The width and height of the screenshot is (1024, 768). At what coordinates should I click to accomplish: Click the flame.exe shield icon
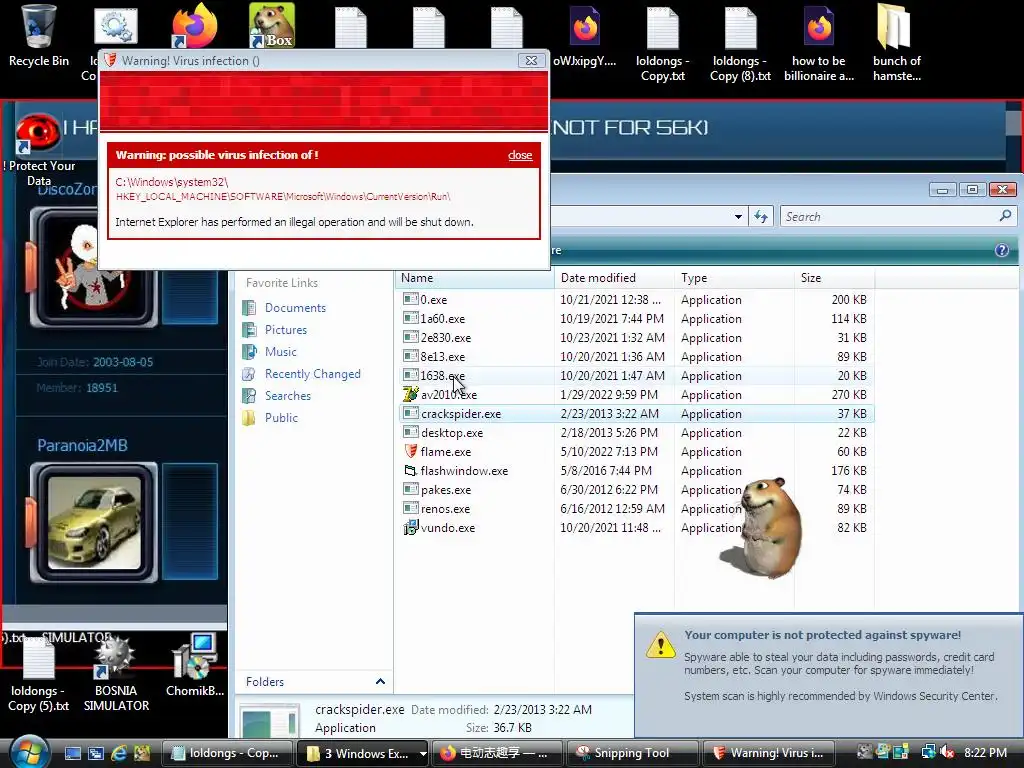410,451
